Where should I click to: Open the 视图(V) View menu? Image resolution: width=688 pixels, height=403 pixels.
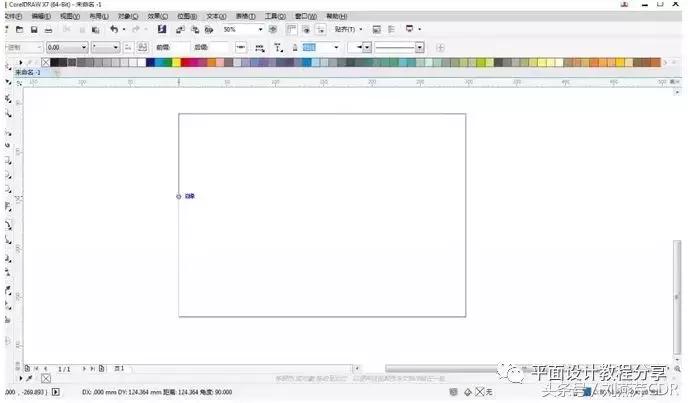point(70,16)
